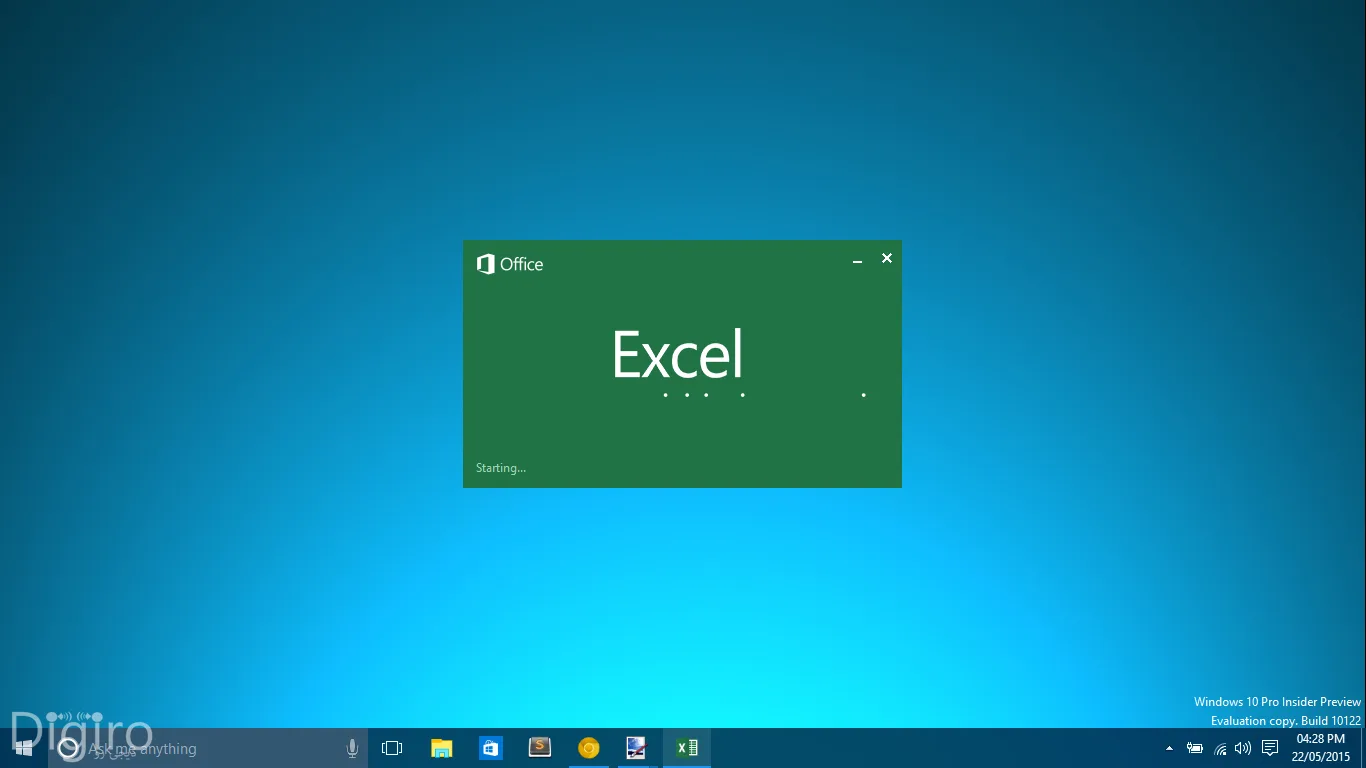Launch File Explorer from the taskbar
1366x768 pixels.
441,748
